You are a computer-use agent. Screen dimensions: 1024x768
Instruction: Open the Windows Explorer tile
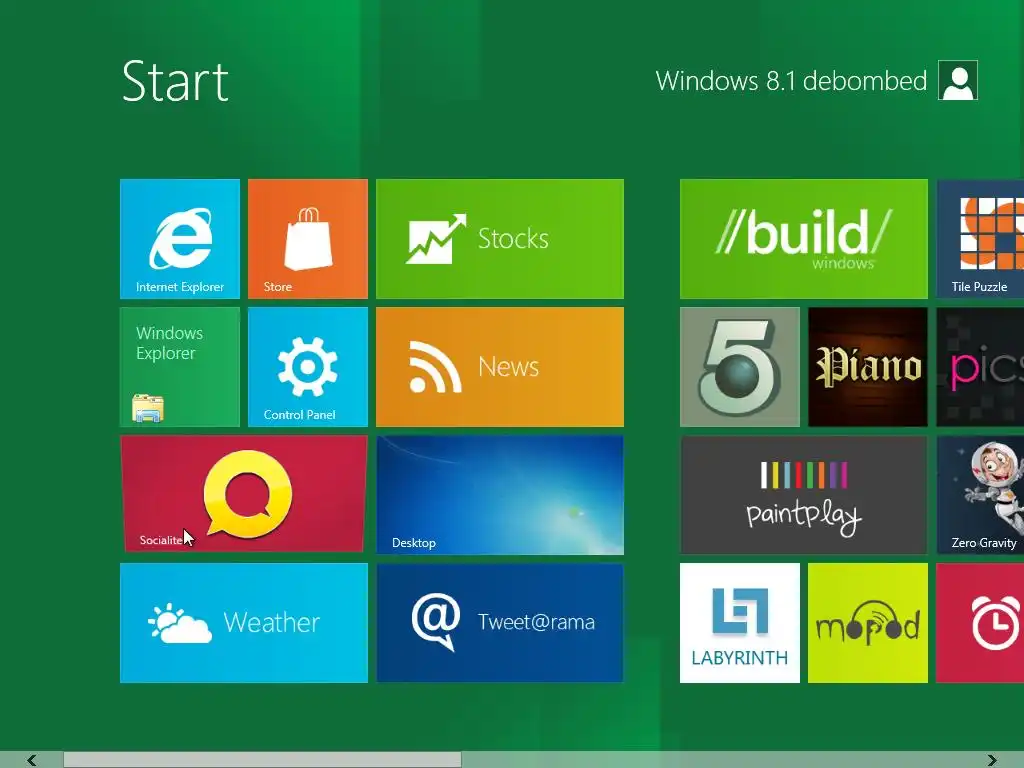coord(180,367)
